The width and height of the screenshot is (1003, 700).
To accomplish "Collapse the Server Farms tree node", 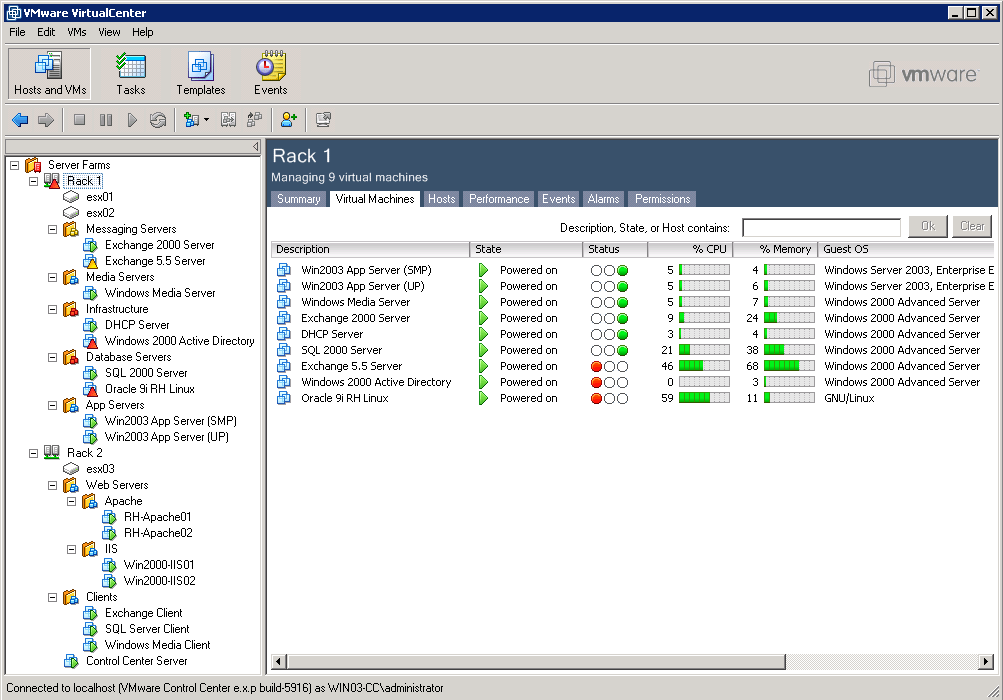I will point(14,165).
